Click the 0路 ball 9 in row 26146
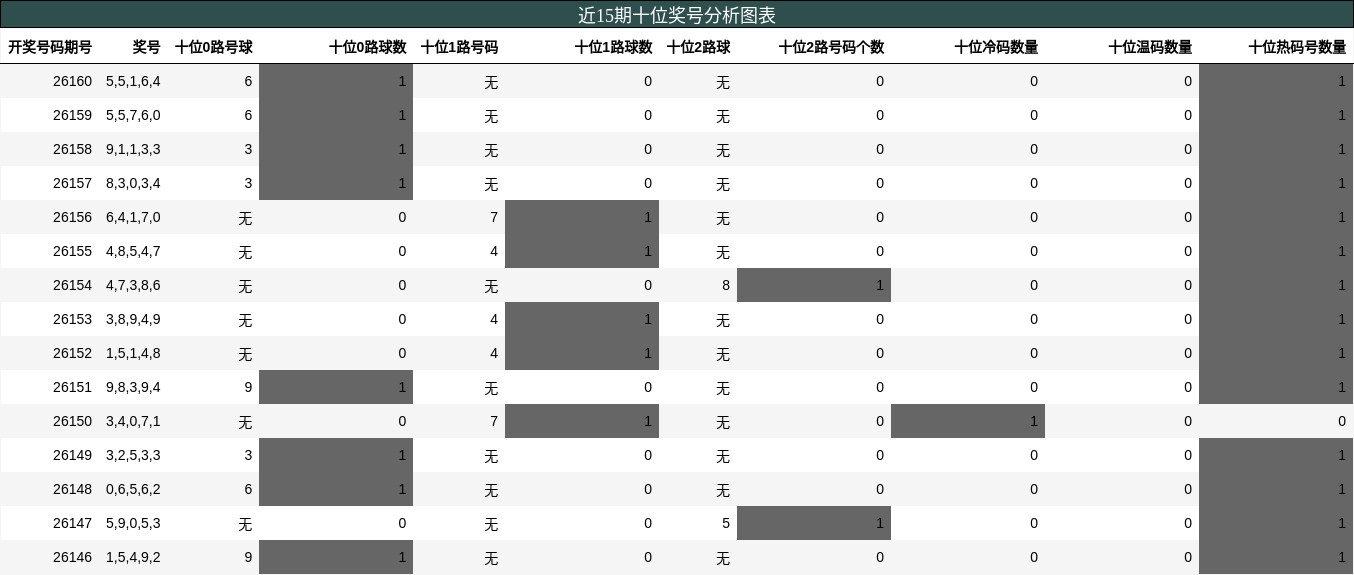The image size is (1354, 575). point(248,557)
